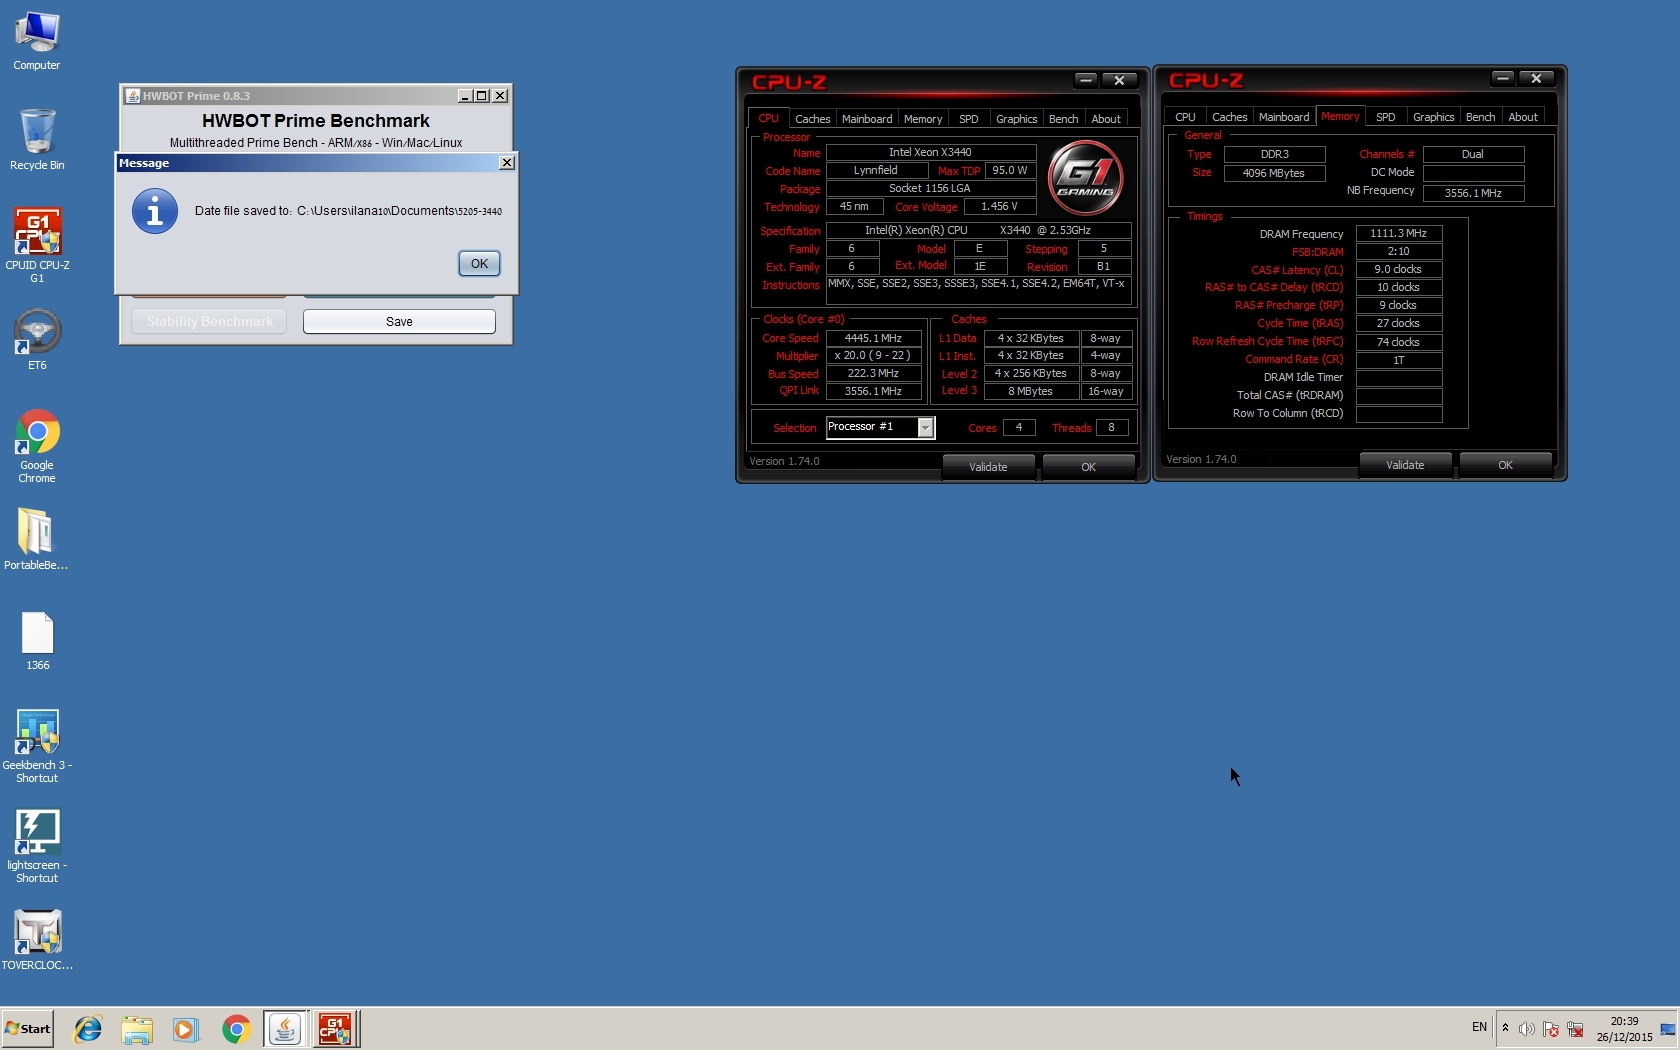Open Bench tab in right CPU-Z window
The image size is (1680, 1050).
[1480, 117]
